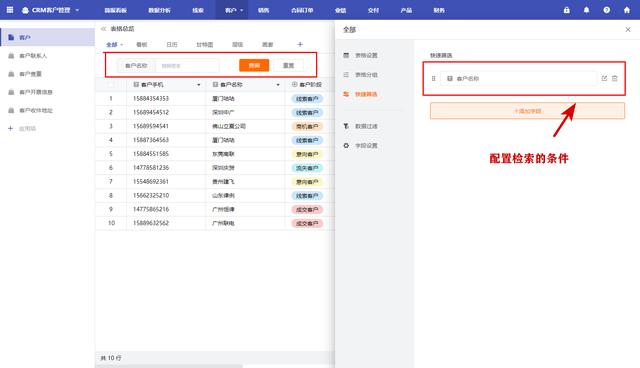
Task: Click the icon beside 客户开票信息
Action: pyautogui.click(x=11, y=92)
